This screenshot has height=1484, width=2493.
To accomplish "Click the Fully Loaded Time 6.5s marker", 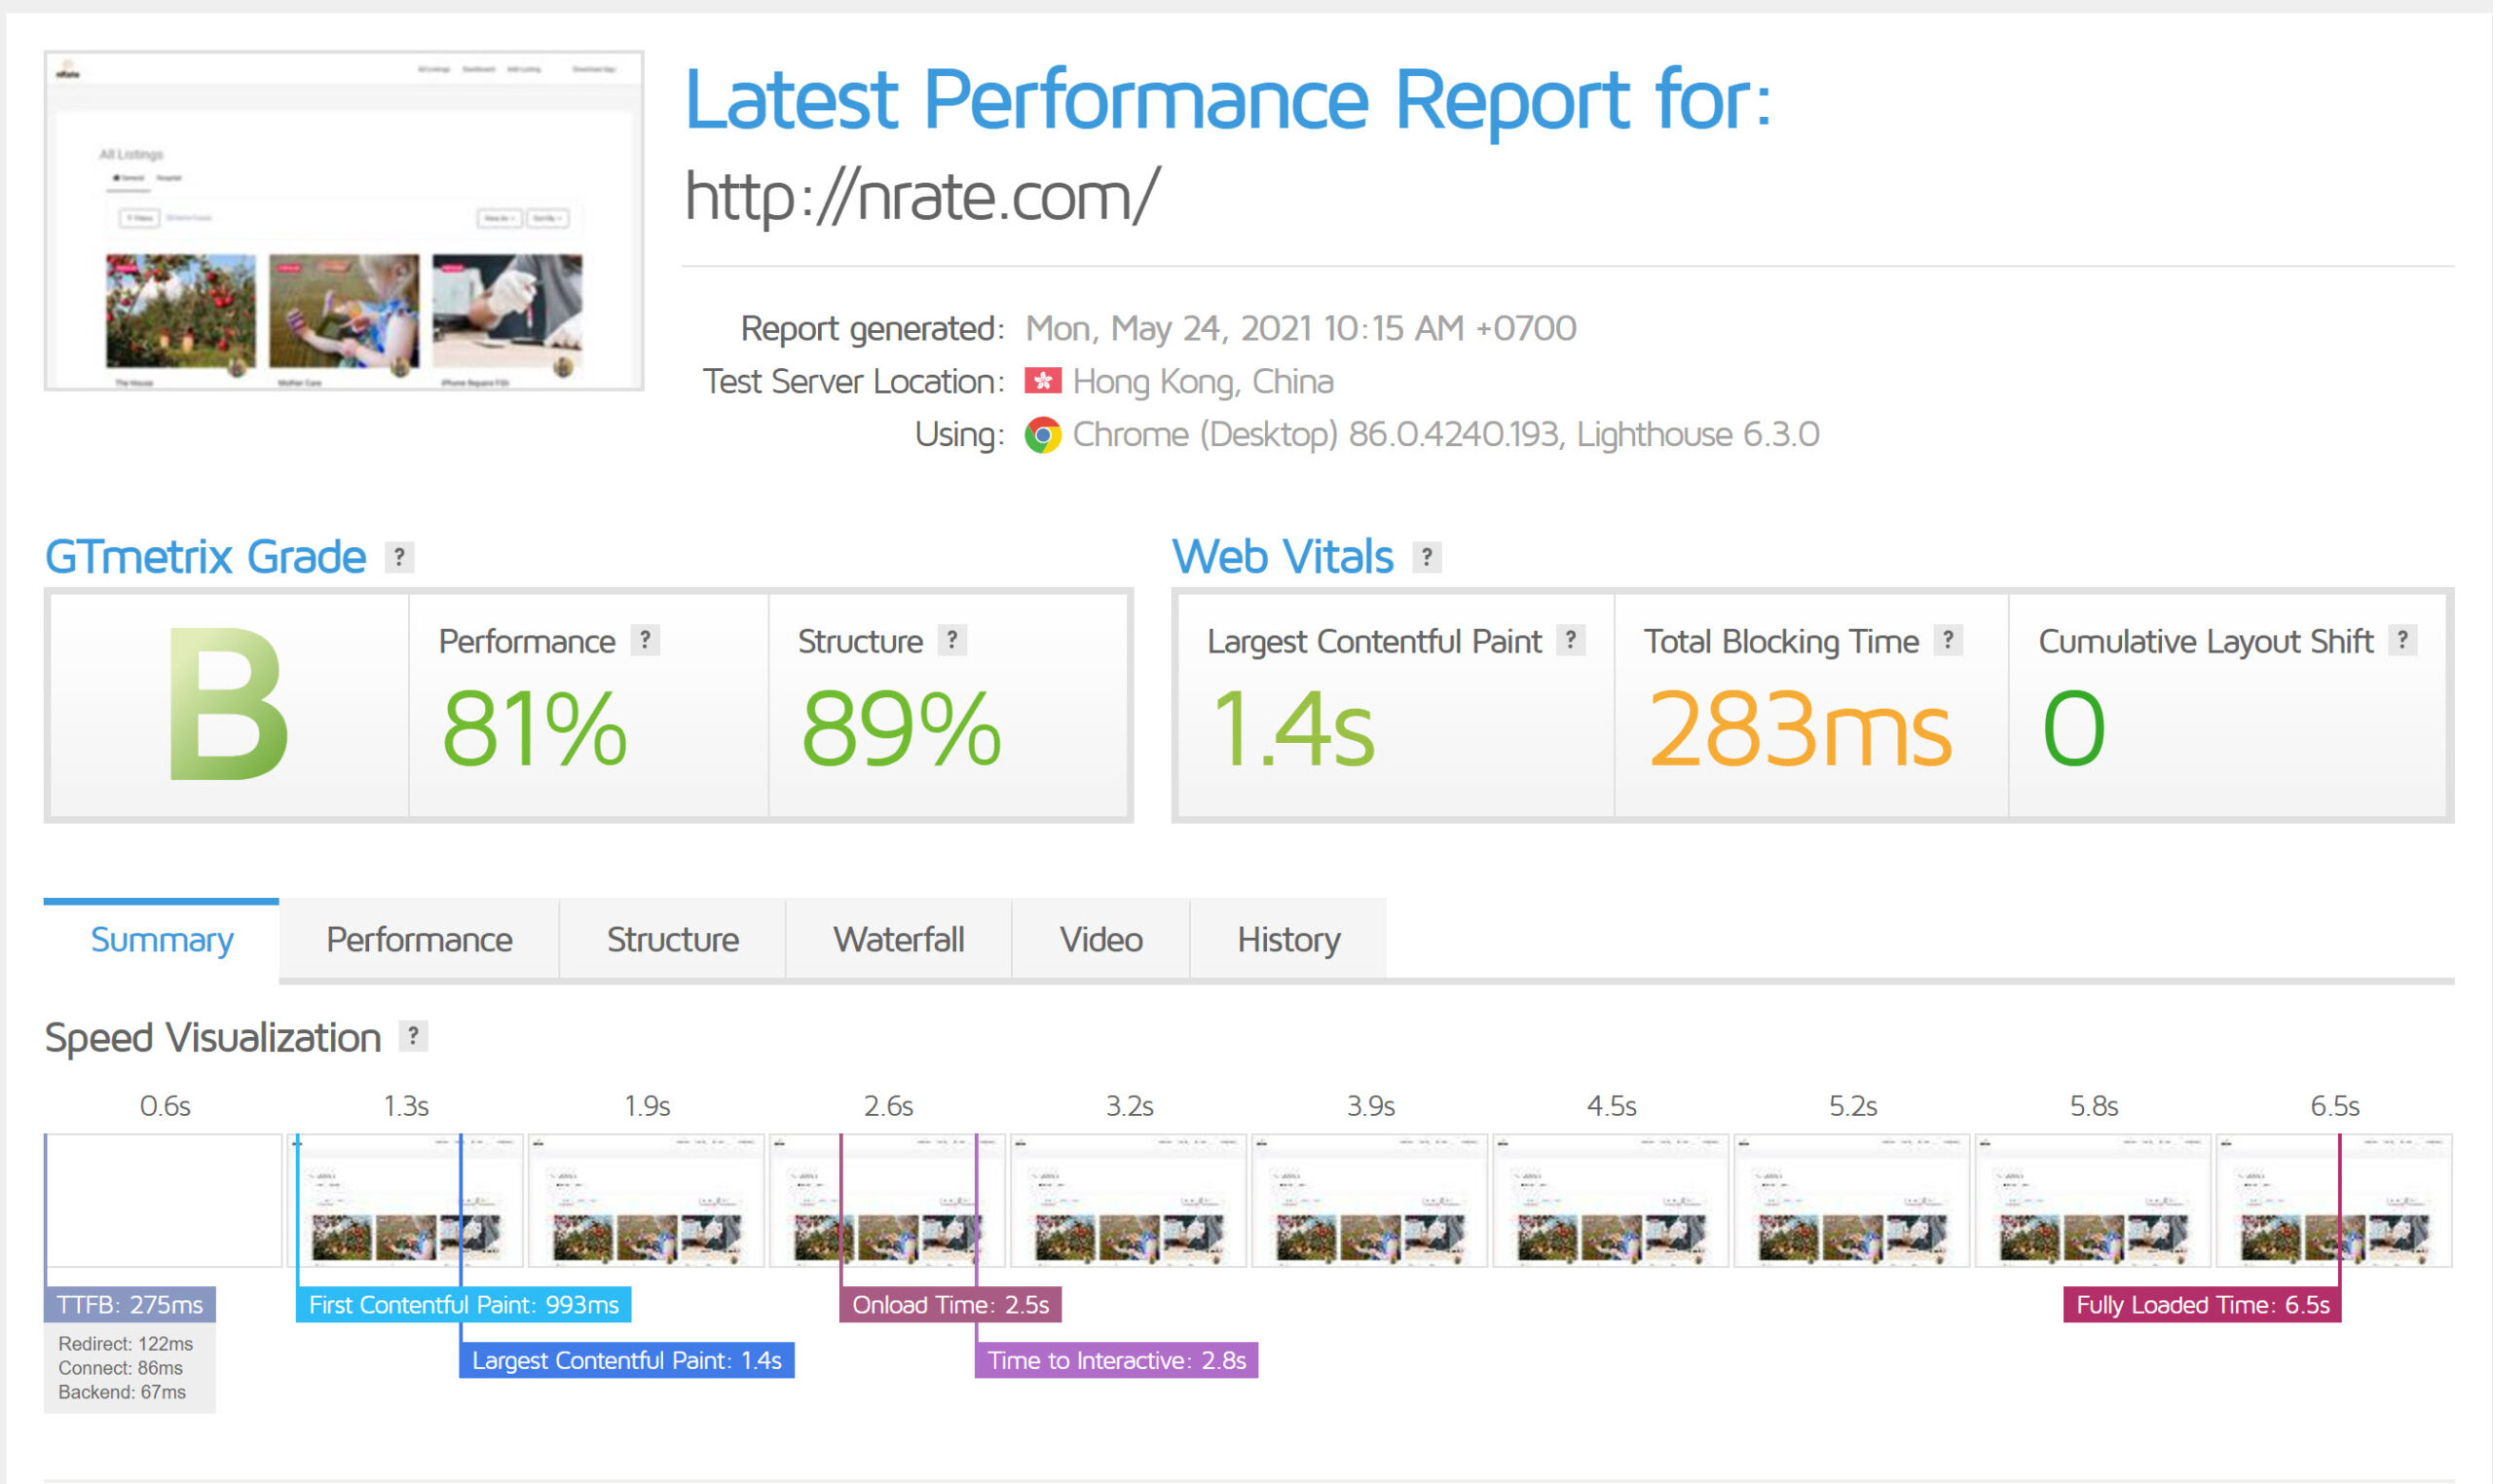I will [x=2202, y=1305].
